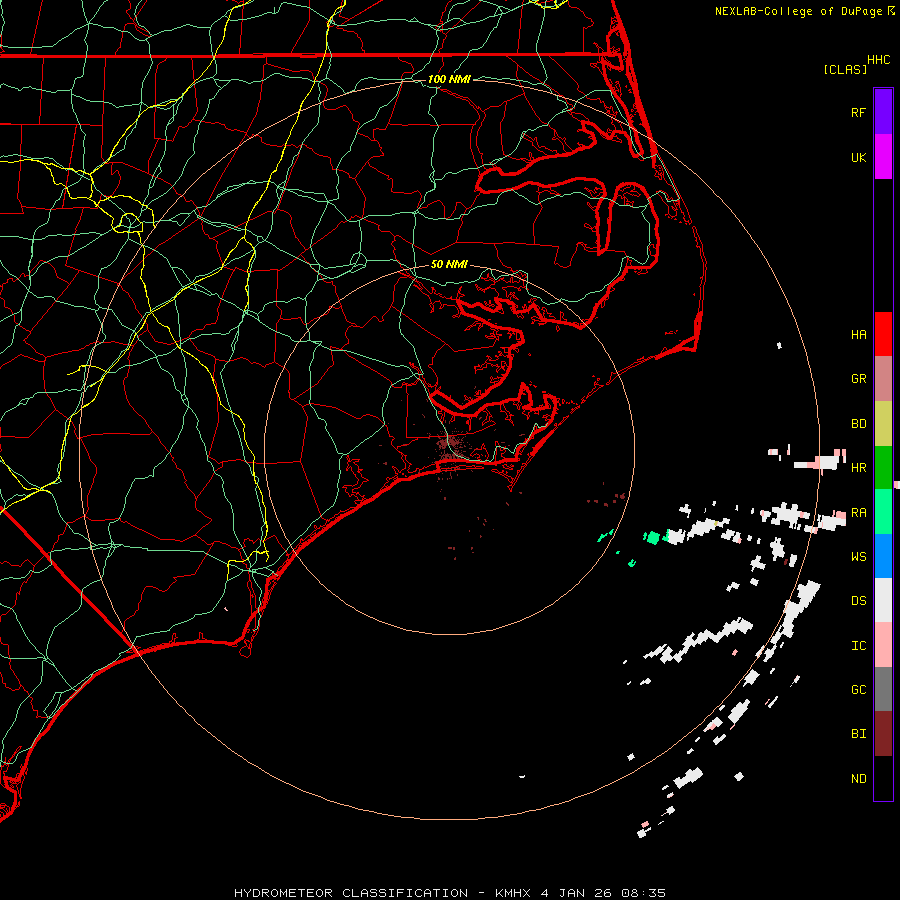900x900 pixels.
Task: Click the 50 NMI range ring label
Action: (449, 264)
